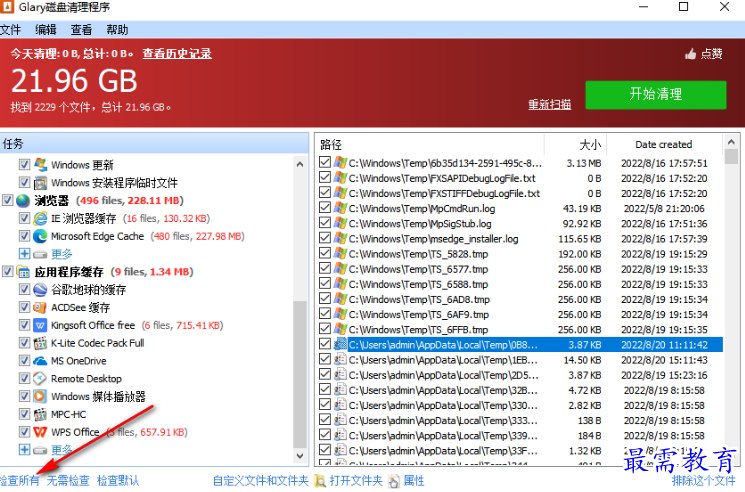This screenshot has height=492, width=745.
Task: Open the 文件 menu
Action: pos(10,30)
